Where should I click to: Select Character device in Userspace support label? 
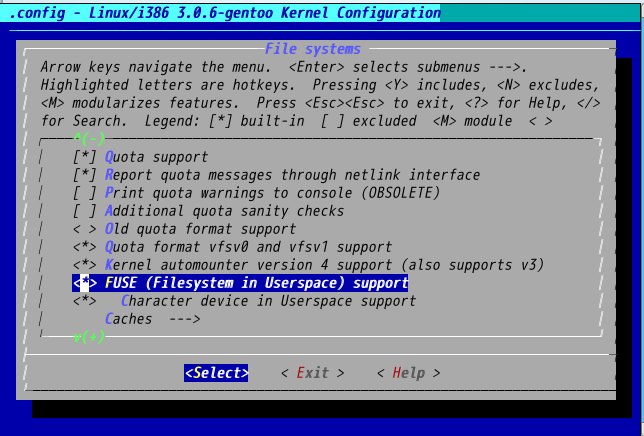[269, 301]
